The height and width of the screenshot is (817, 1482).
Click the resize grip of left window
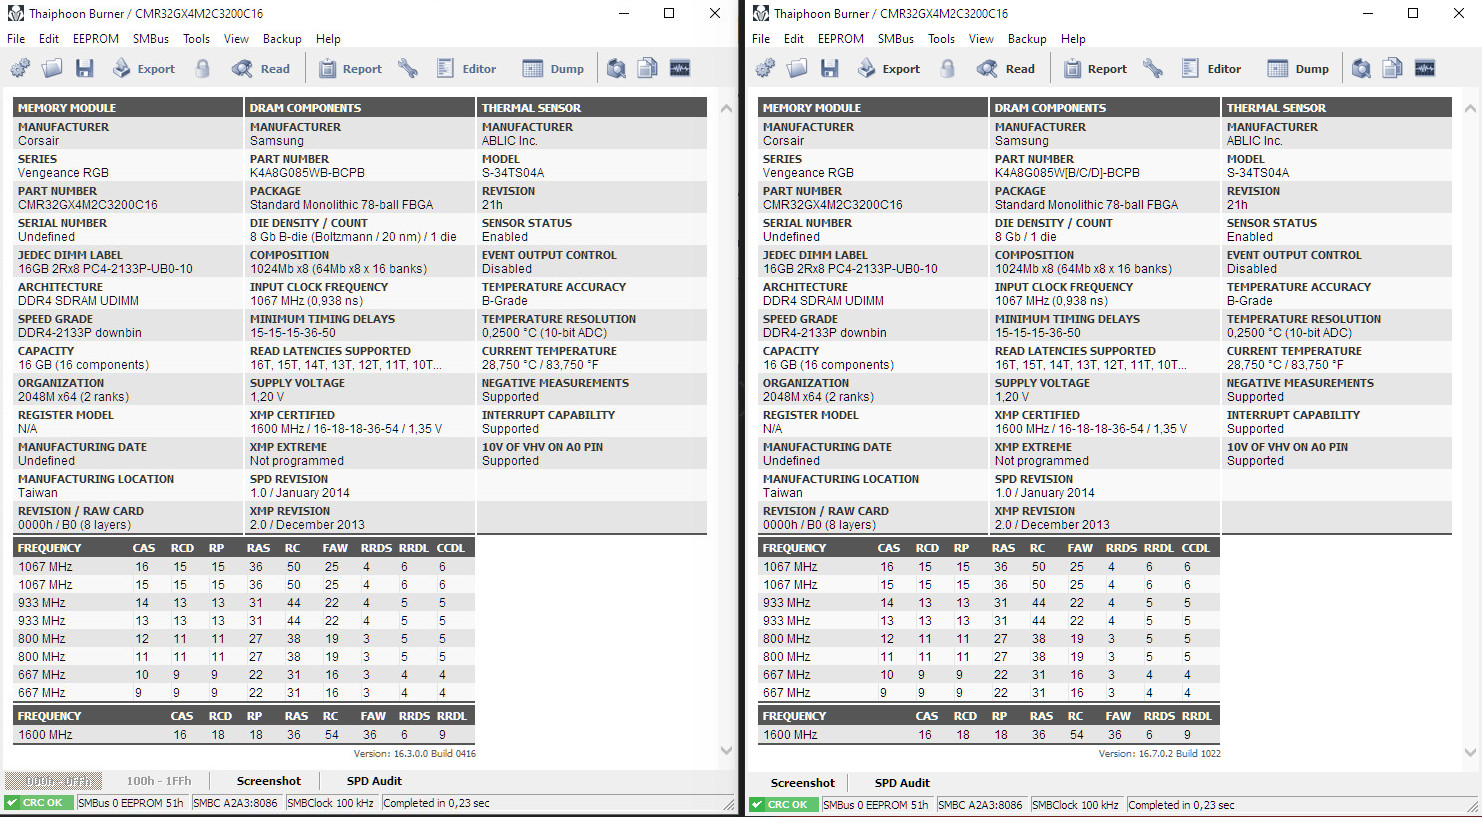point(729,805)
